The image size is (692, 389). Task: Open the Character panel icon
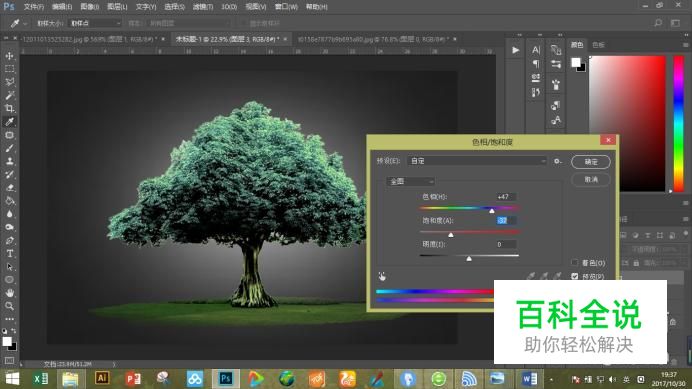tap(536, 50)
